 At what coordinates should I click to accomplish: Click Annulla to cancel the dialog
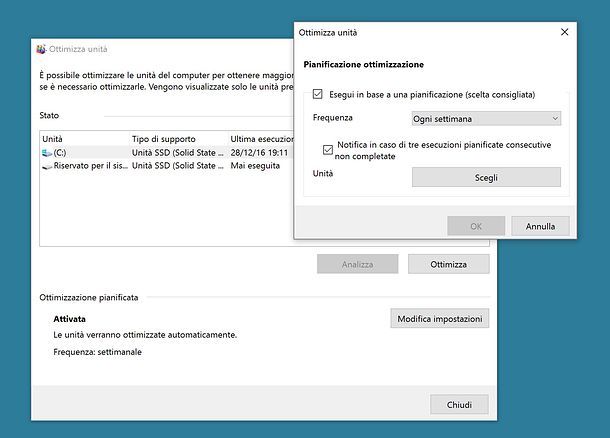pos(540,226)
